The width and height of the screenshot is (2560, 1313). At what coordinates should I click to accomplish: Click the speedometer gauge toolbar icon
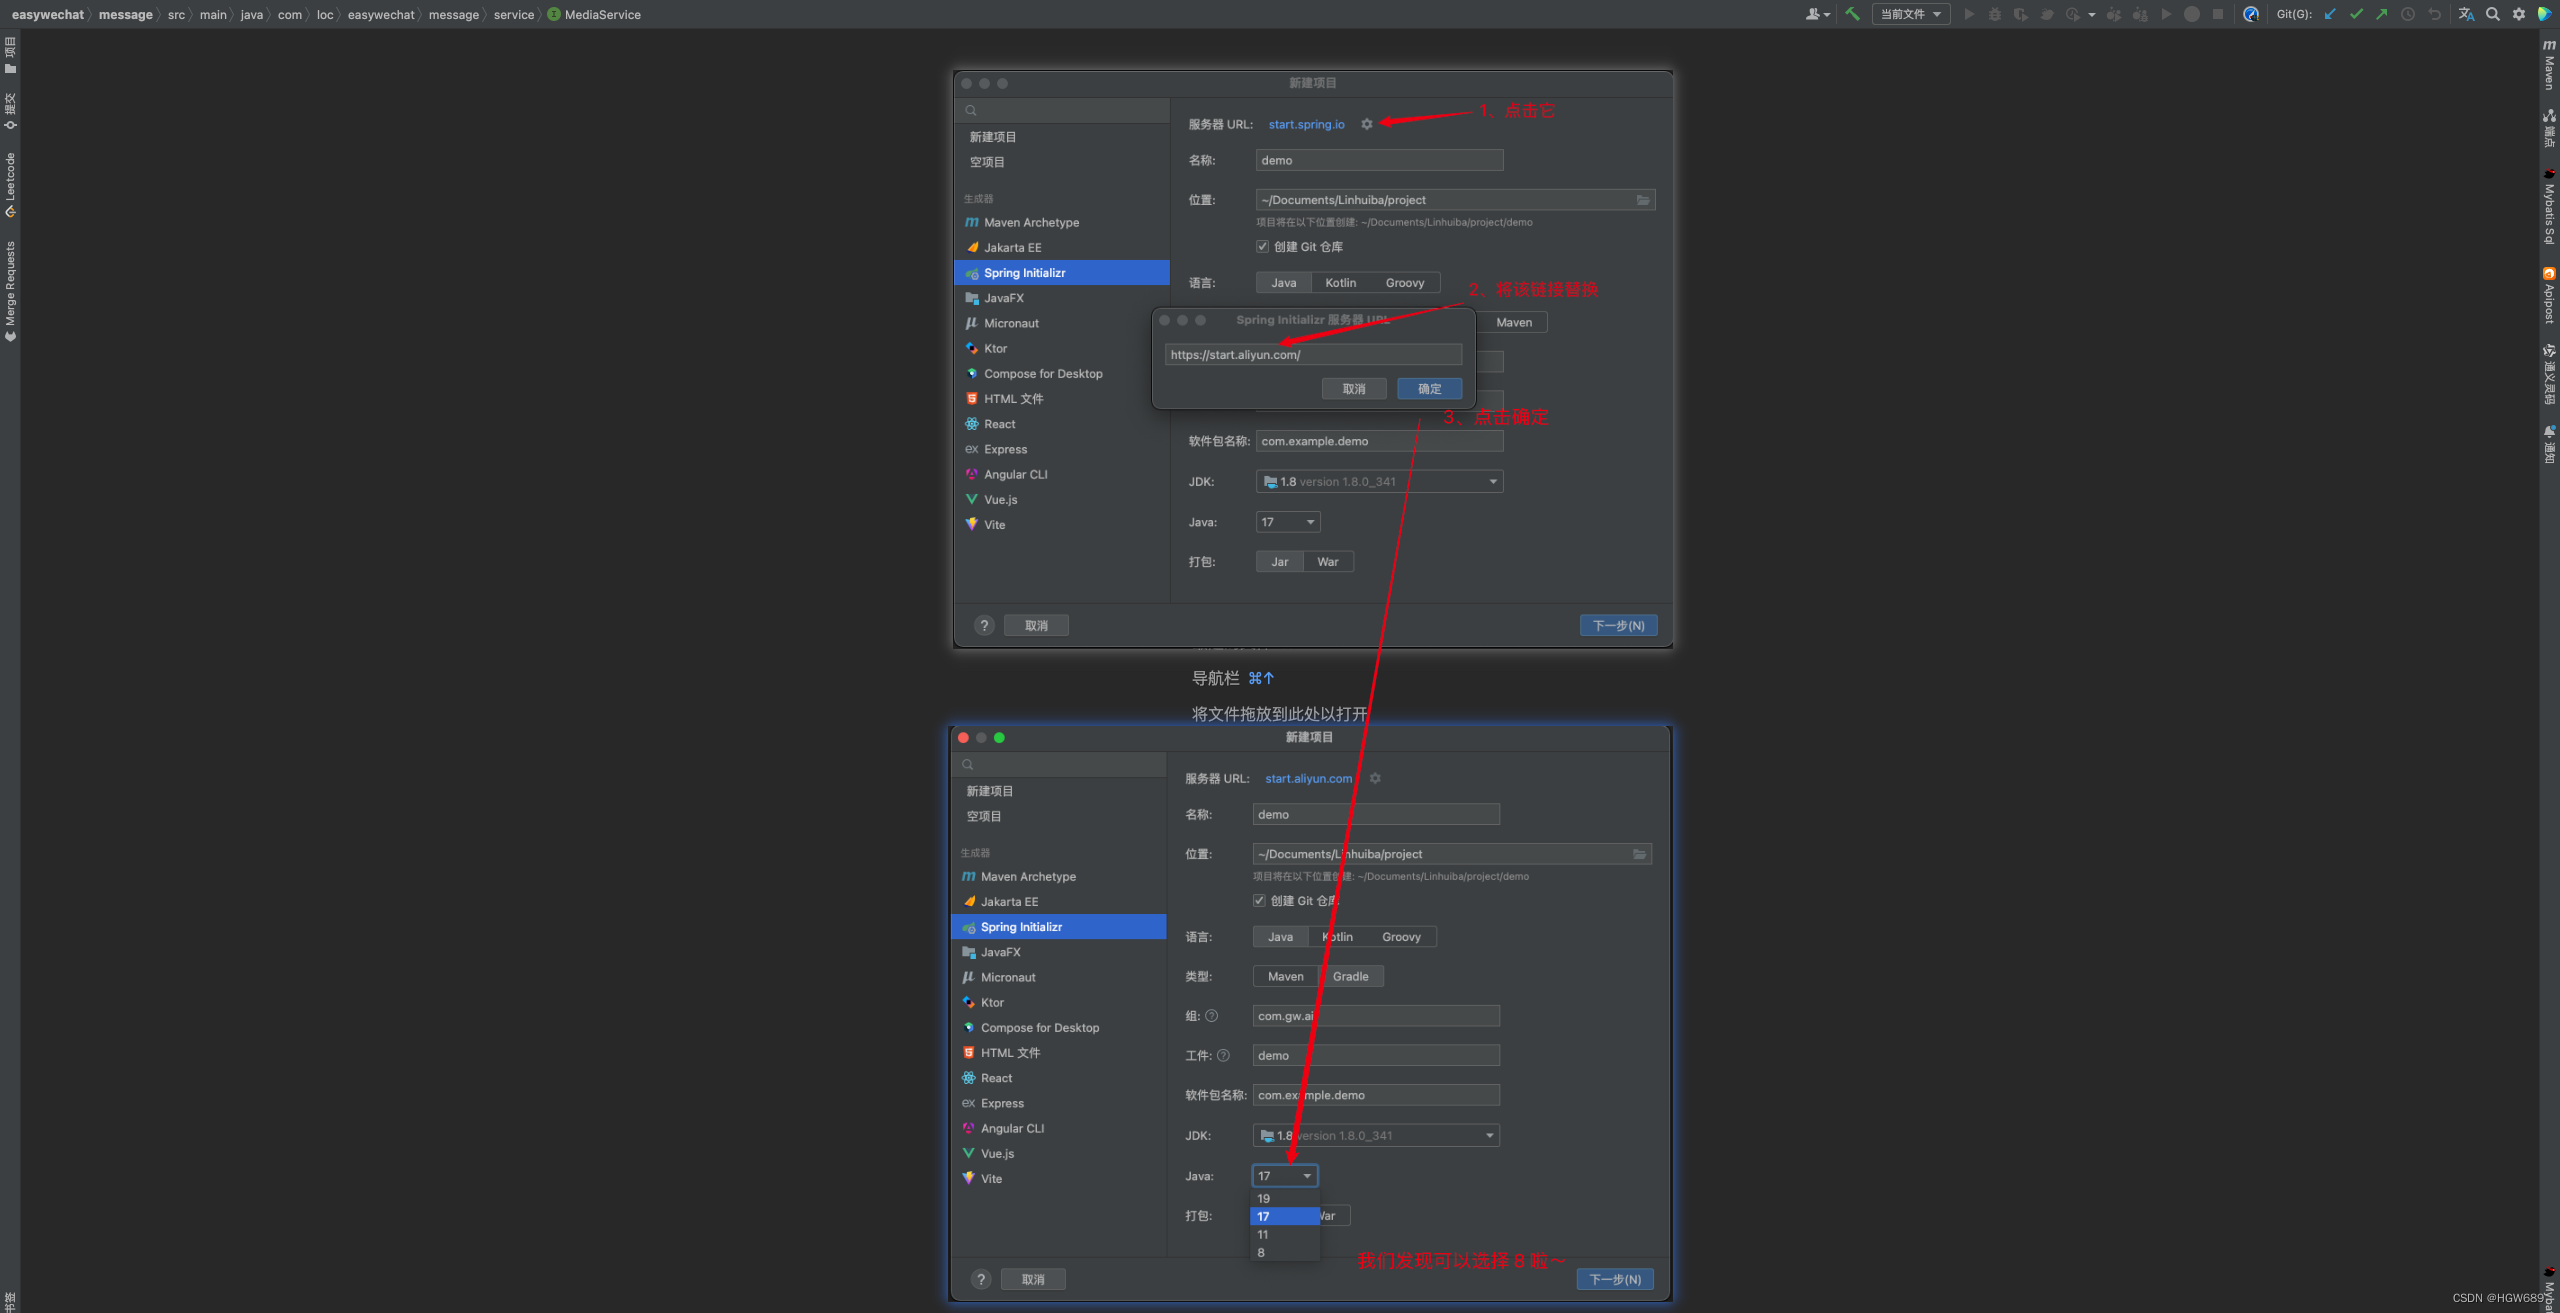[2251, 14]
